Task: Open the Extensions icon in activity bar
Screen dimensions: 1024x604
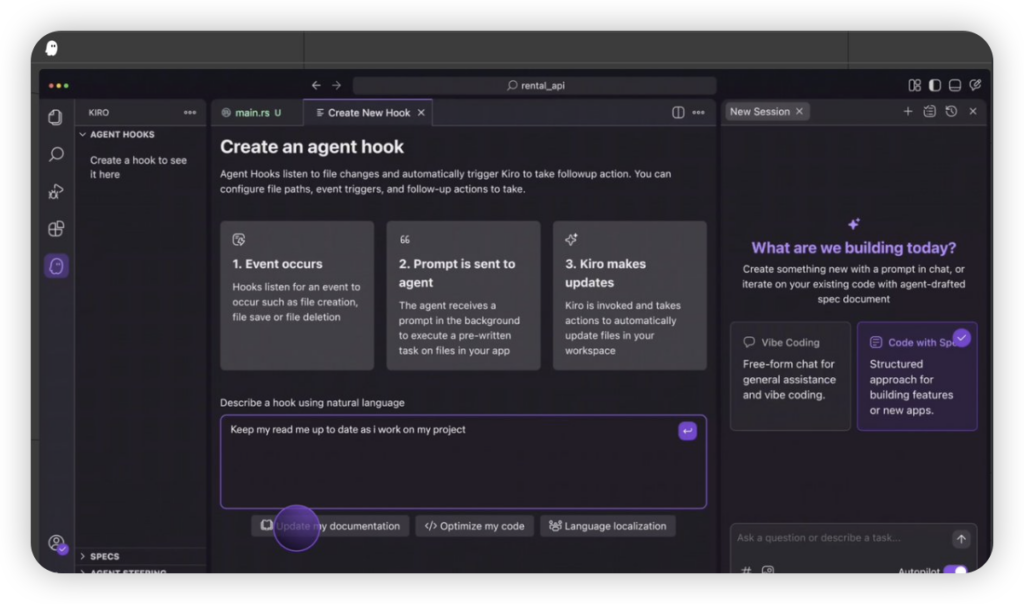Action: pos(56,229)
